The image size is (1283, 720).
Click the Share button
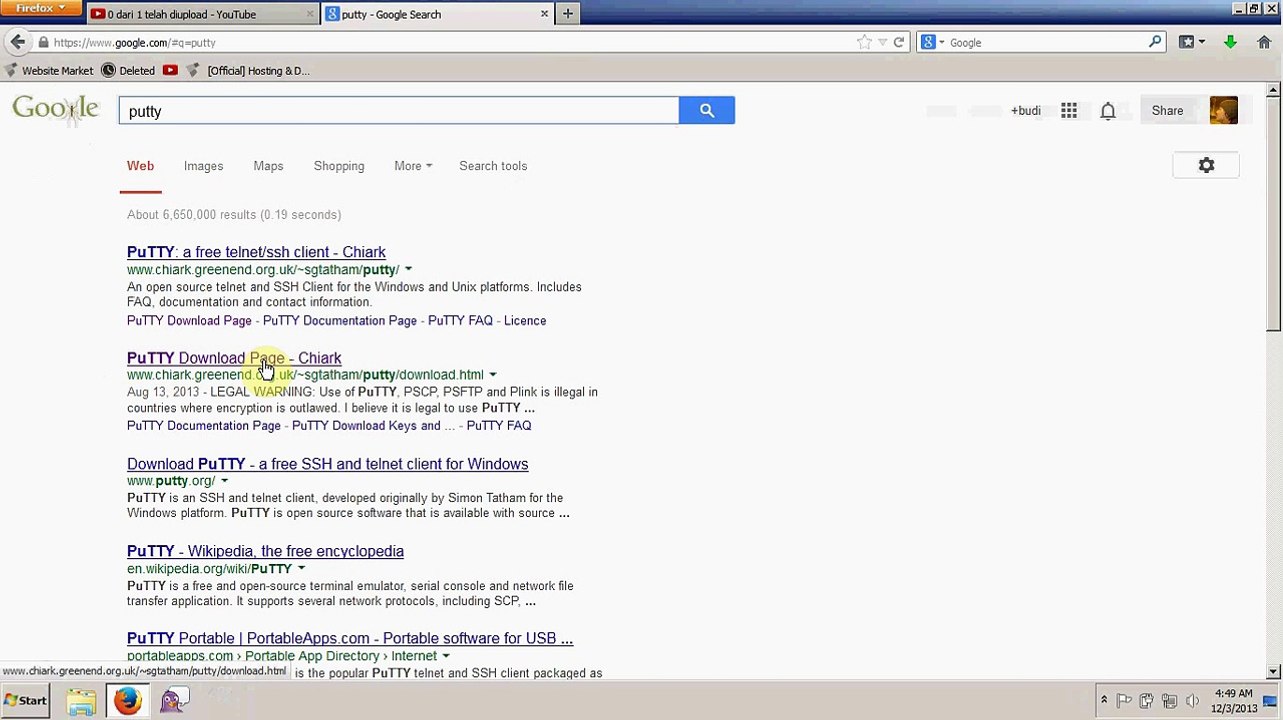[x=1167, y=110]
